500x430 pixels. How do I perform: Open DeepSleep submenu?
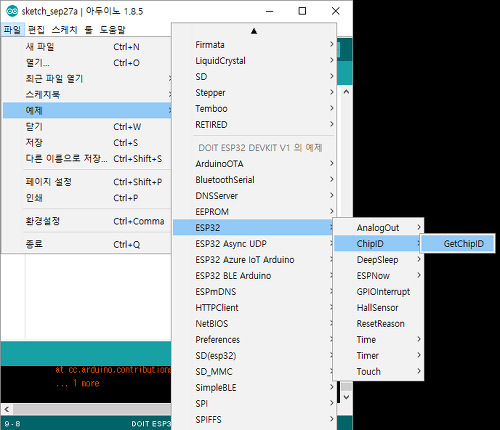(x=378, y=260)
